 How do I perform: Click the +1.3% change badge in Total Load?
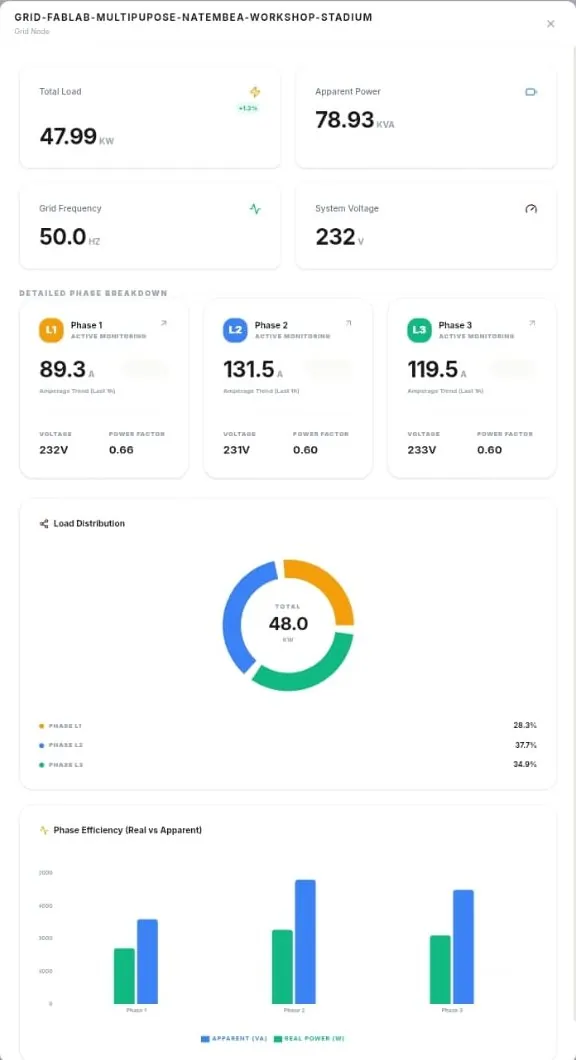[248, 108]
